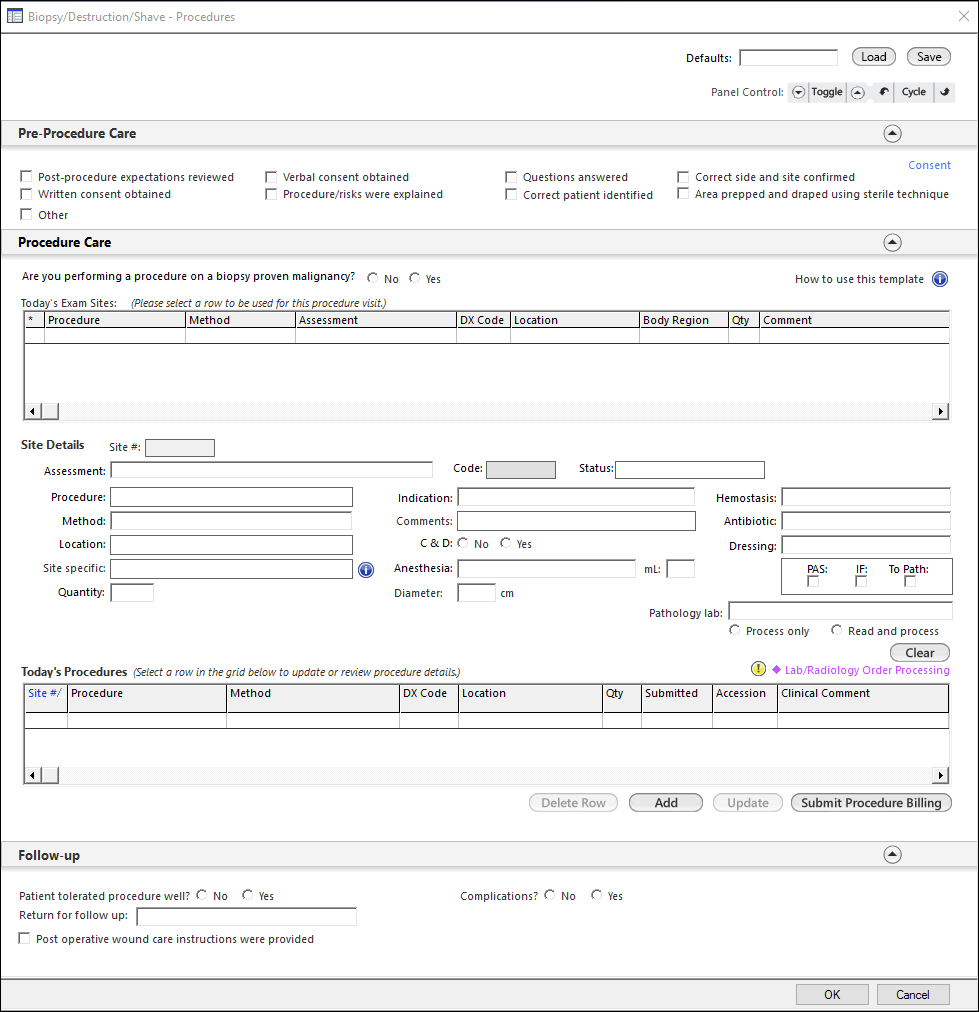Viewport: 979px width, 1012px height.
Task: Click the Panel Control collapse-all up arrow
Action: click(858, 92)
